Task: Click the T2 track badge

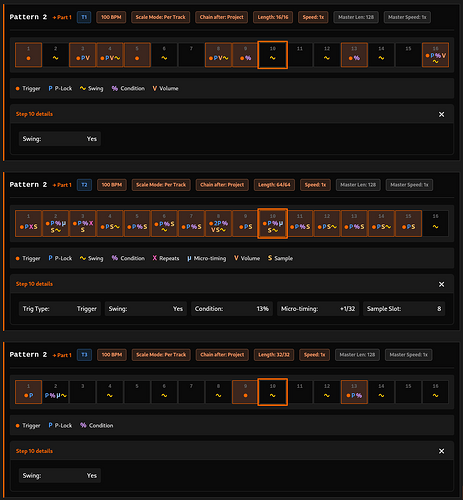Action: (x=84, y=185)
